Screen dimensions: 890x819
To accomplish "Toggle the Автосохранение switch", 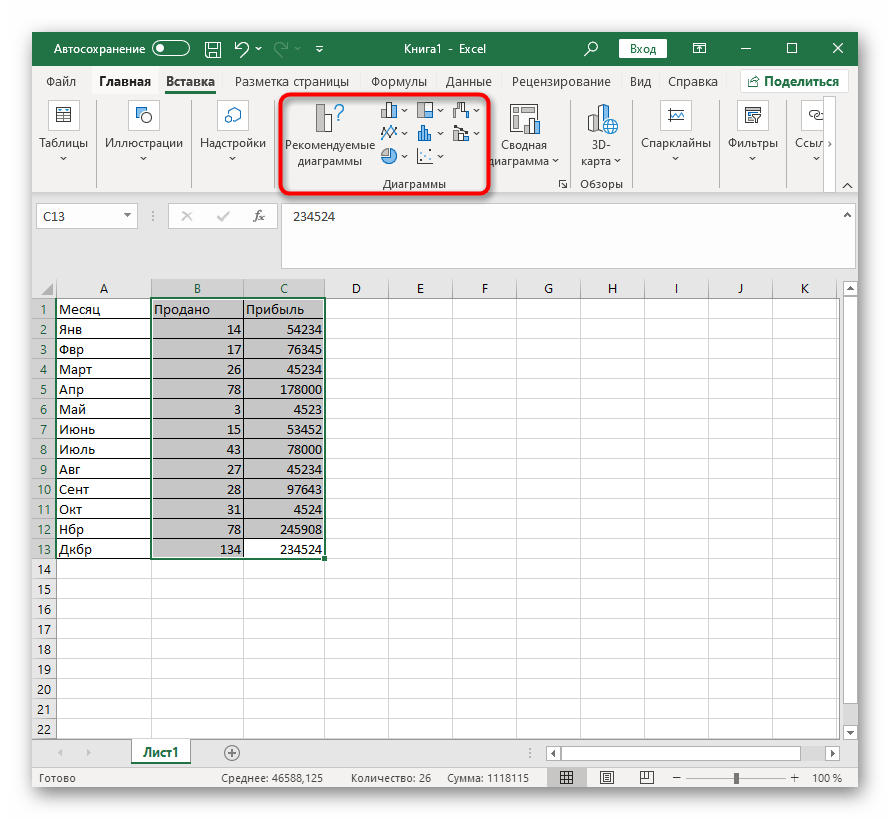I will point(171,48).
